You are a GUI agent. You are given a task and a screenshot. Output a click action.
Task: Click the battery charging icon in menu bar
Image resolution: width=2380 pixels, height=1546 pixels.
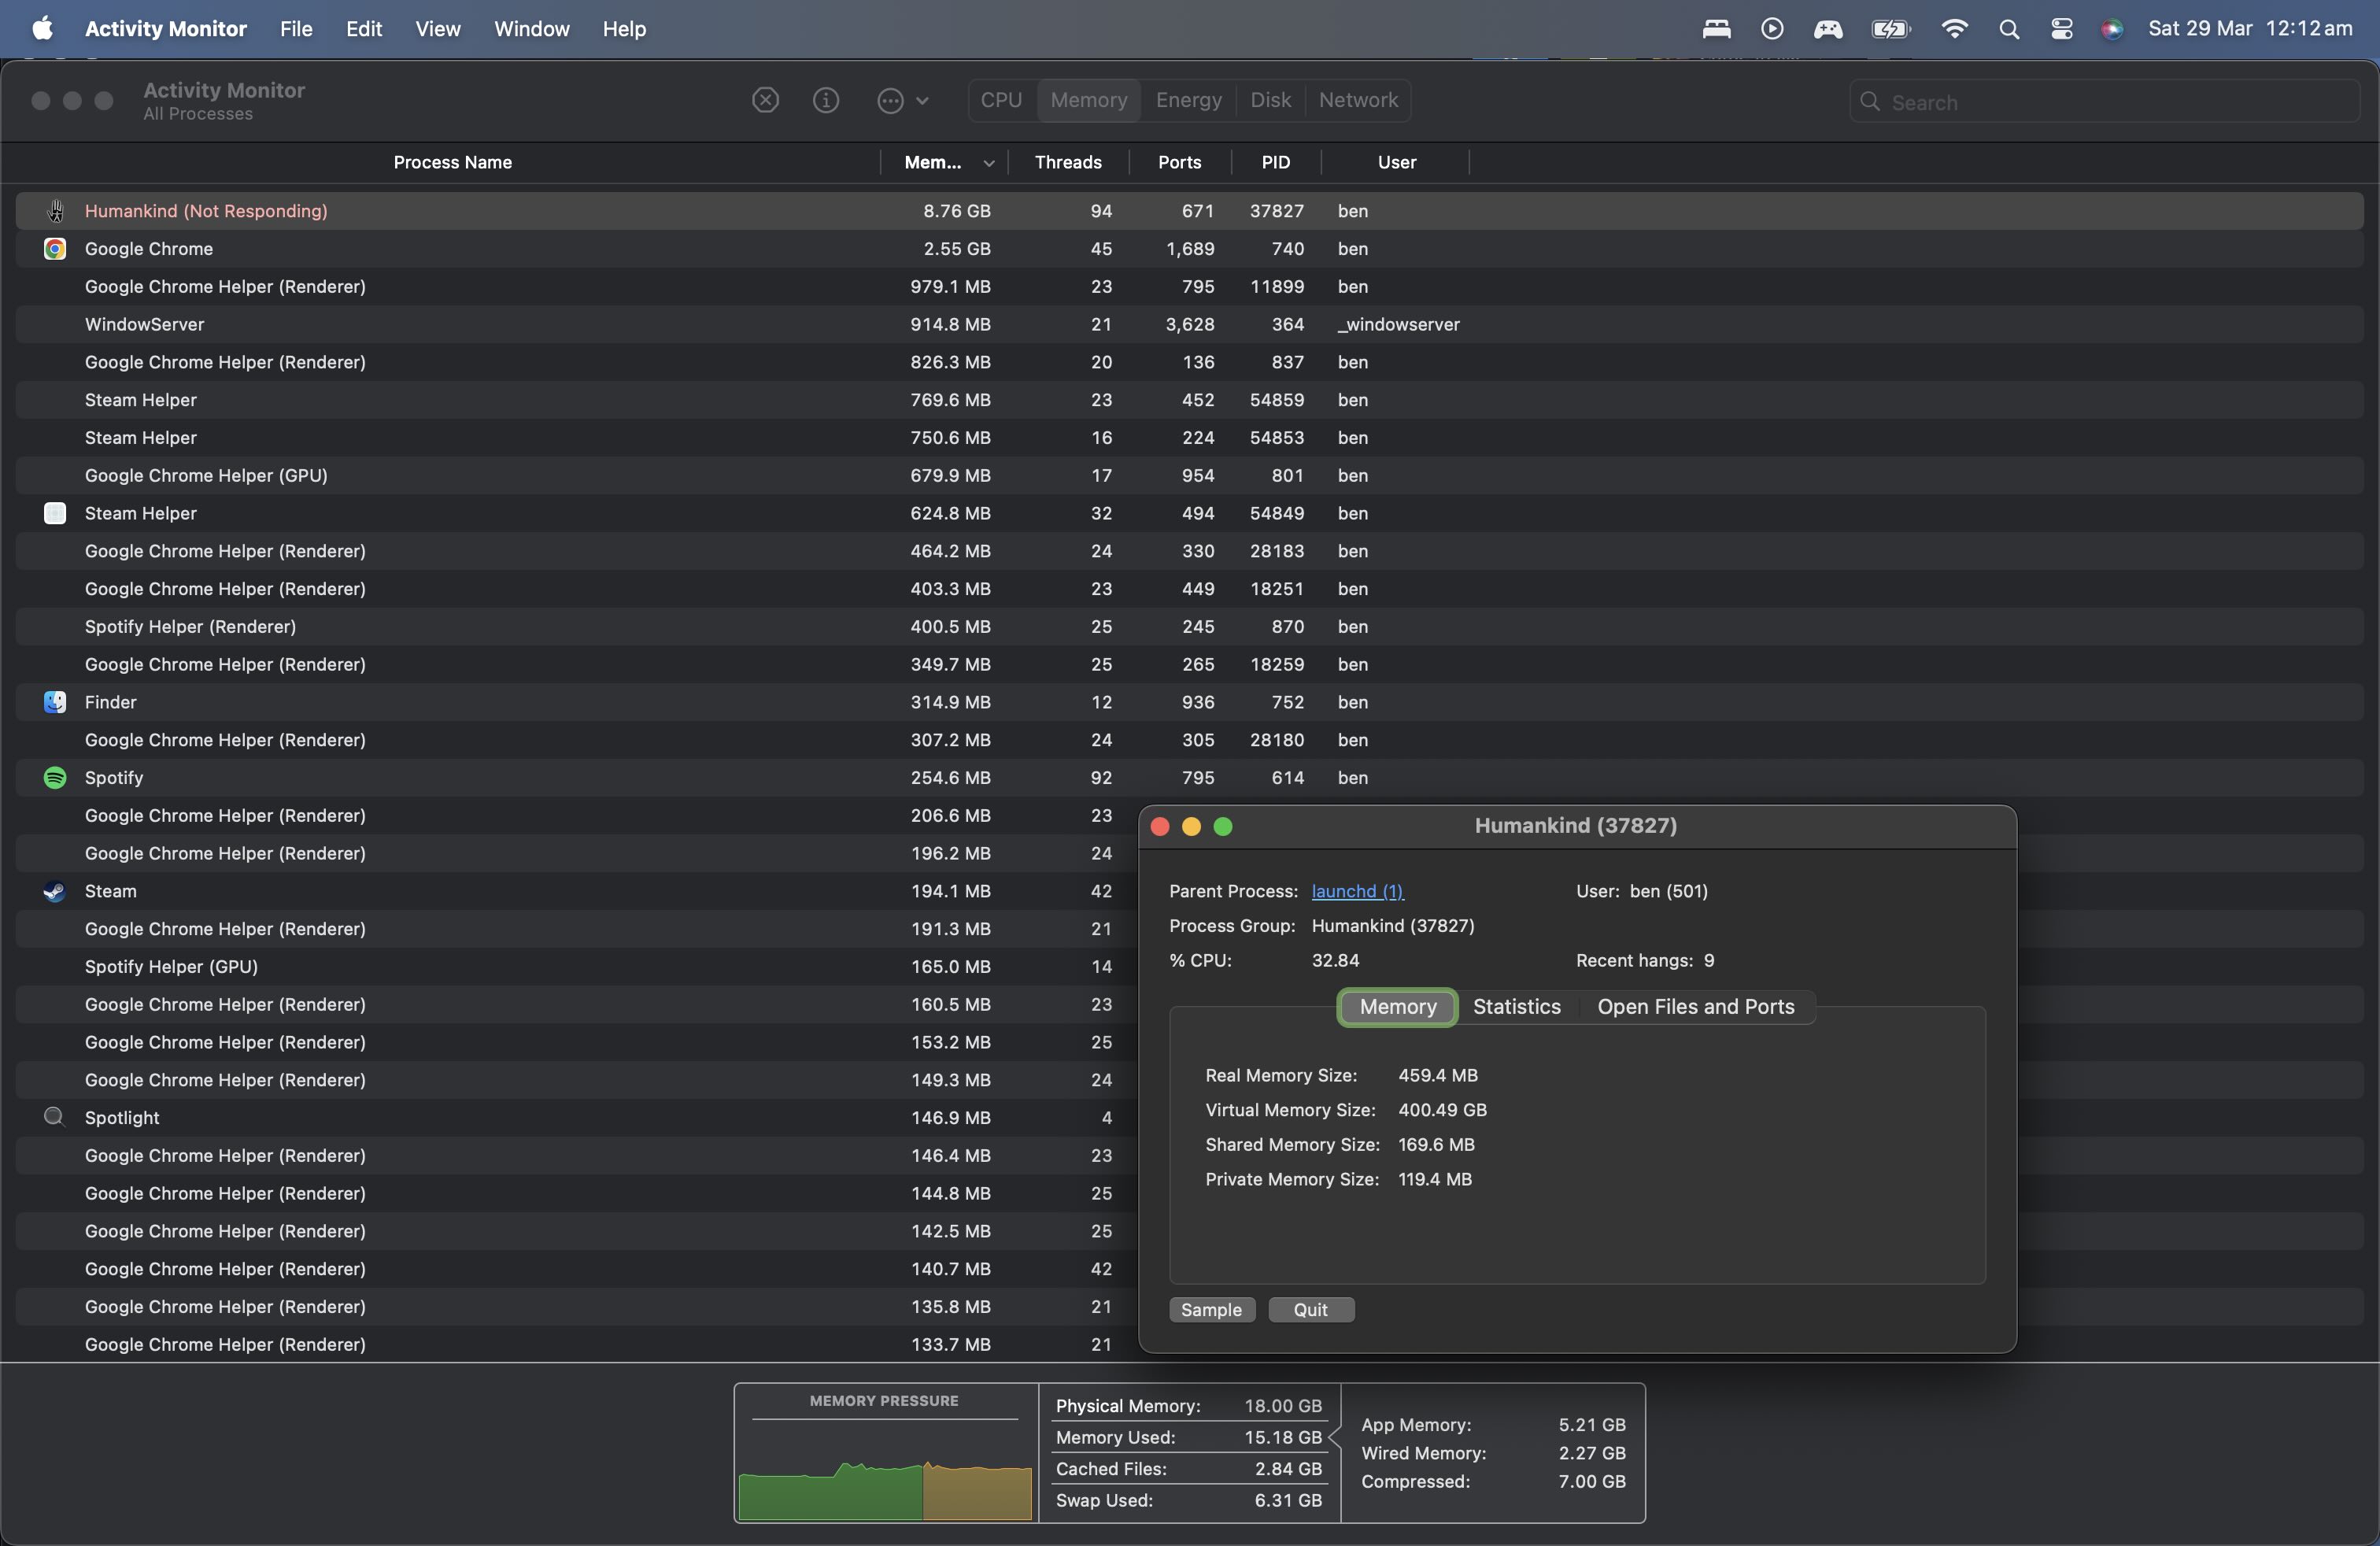click(1890, 28)
